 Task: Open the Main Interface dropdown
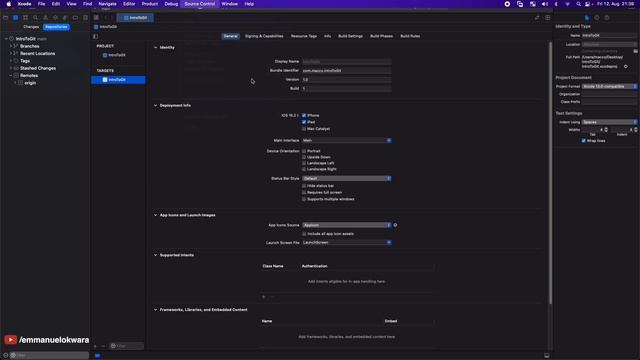[347, 140]
